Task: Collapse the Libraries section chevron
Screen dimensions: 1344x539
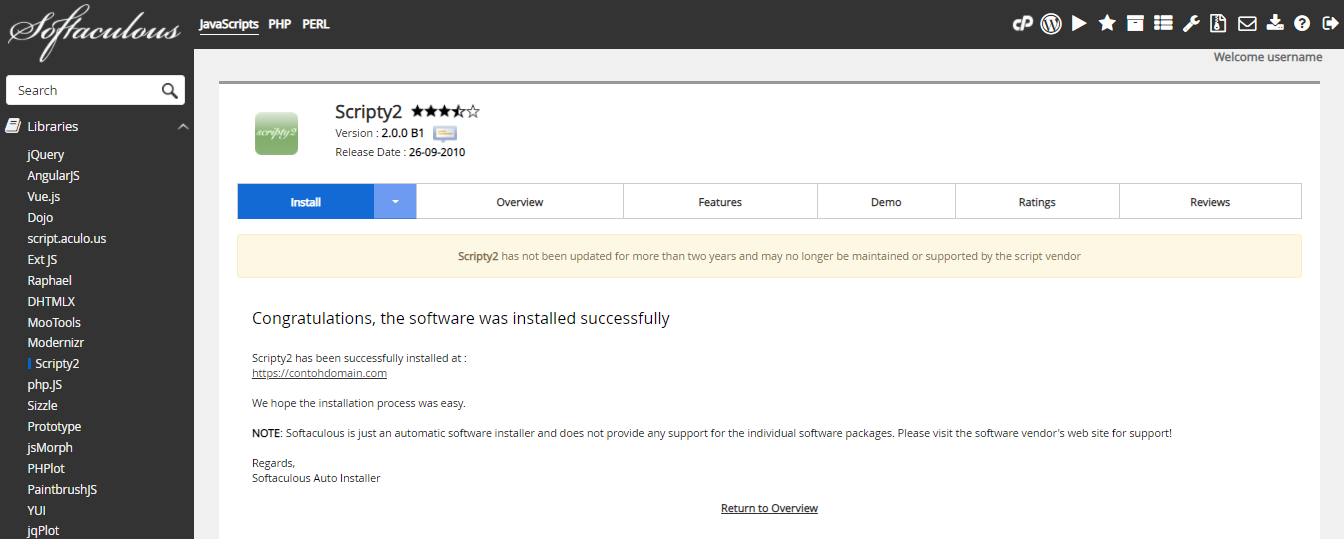Action: [183, 127]
